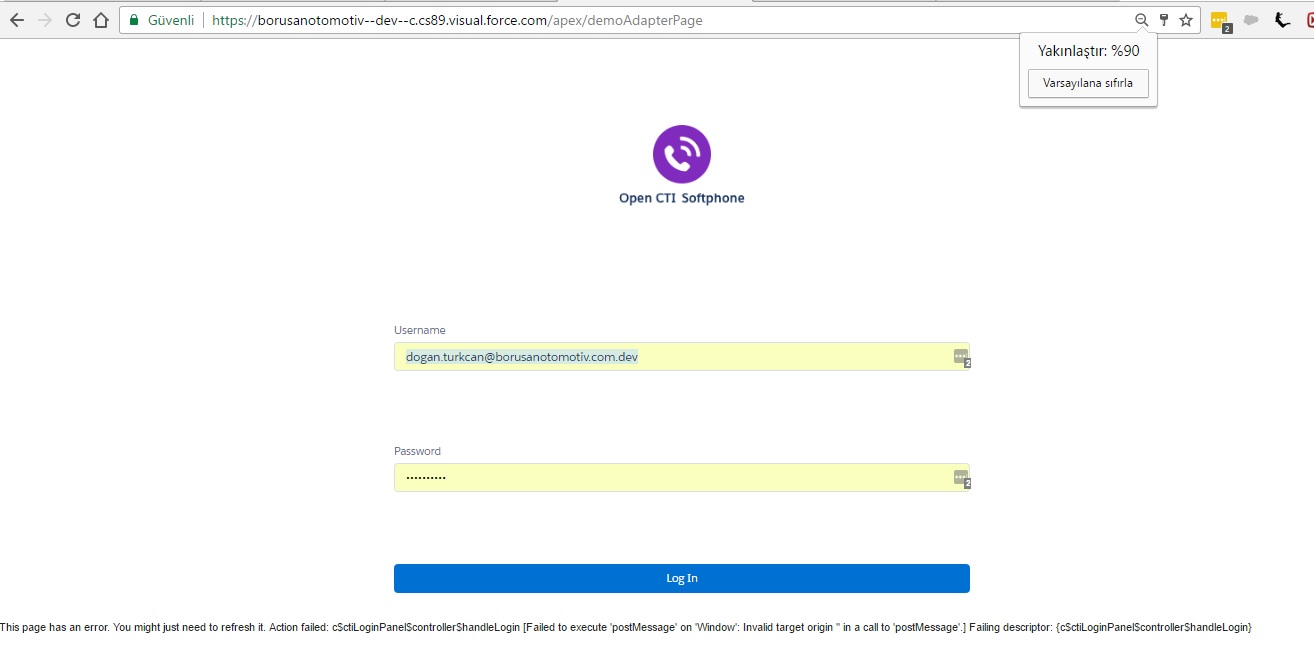Viewport: 1314px width, 668px height.
Task: Click the purple Open CTI Softphone logo
Action: point(681,153)
